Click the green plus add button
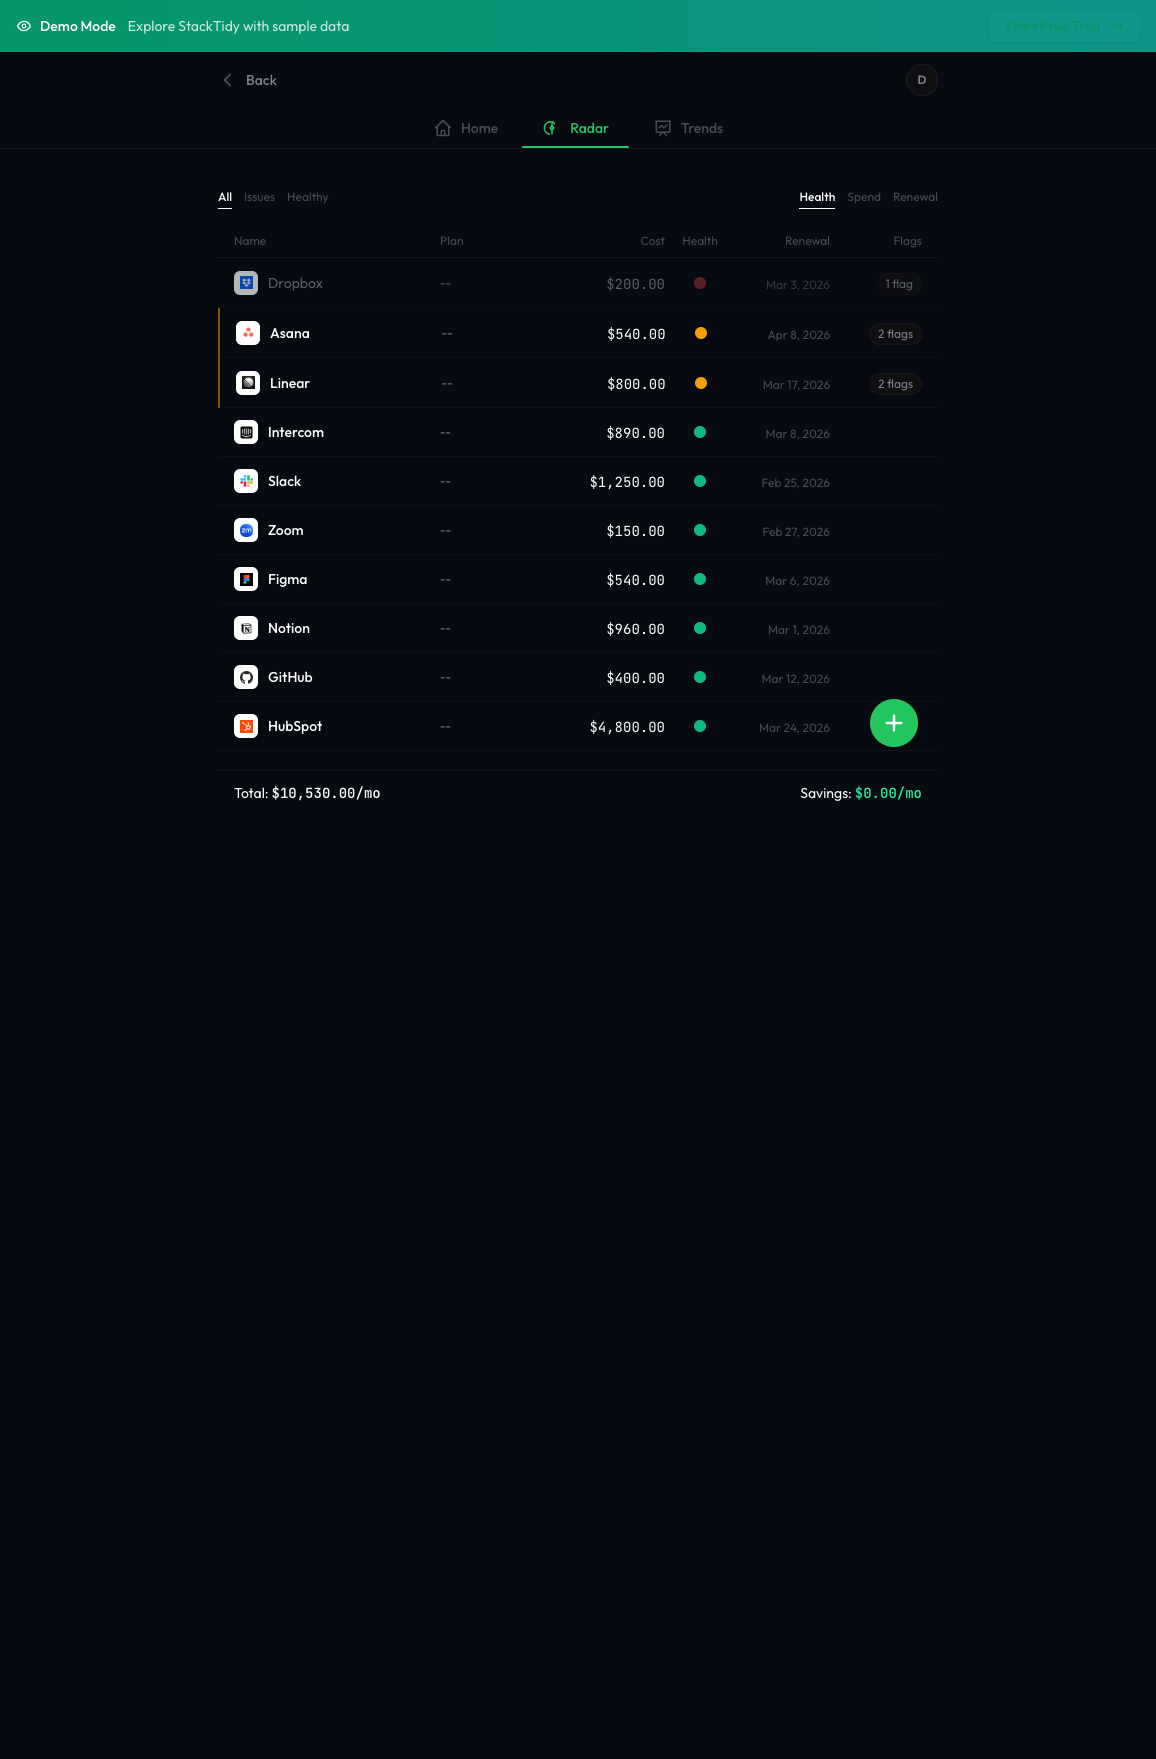 coord(894,723)
